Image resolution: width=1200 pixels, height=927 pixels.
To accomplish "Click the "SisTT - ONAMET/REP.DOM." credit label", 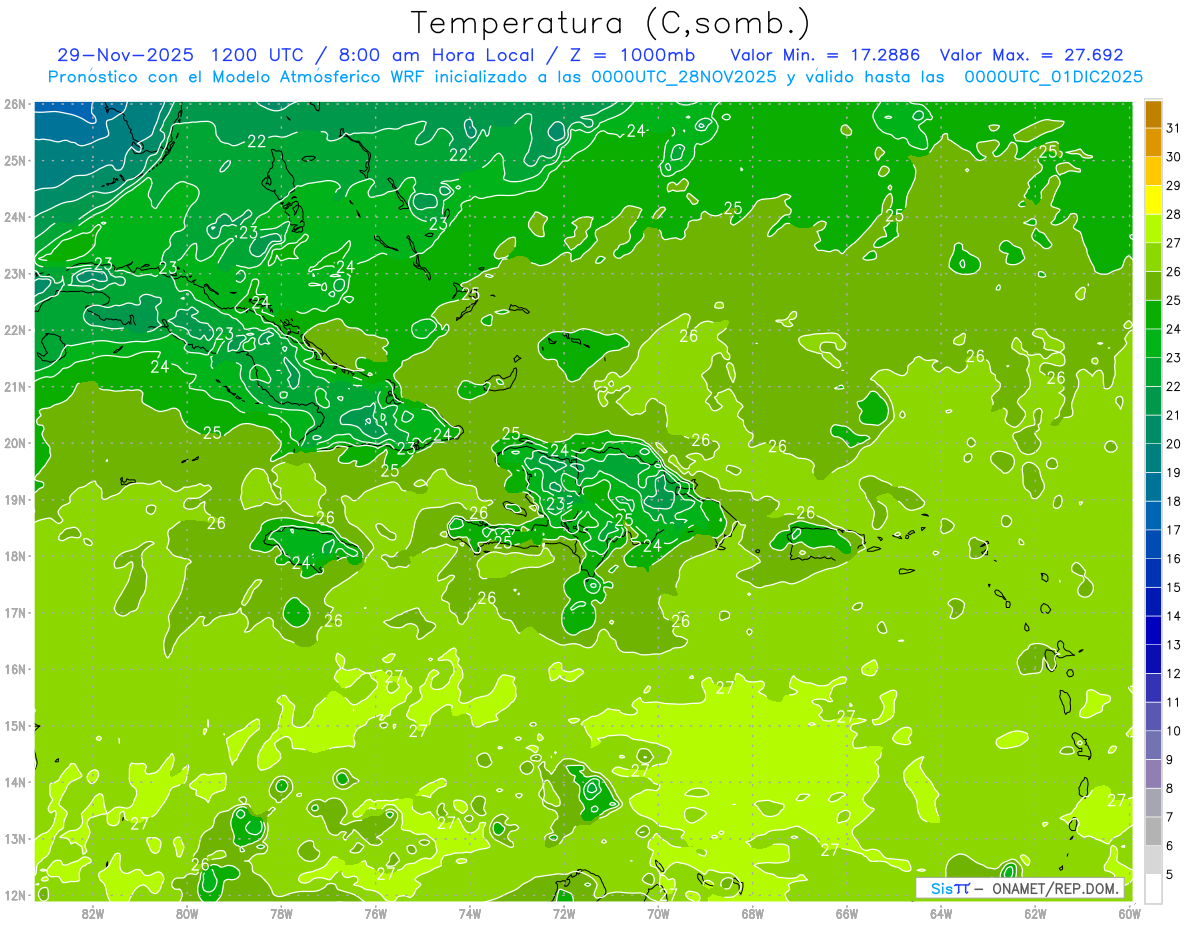I will [1020, 888].
